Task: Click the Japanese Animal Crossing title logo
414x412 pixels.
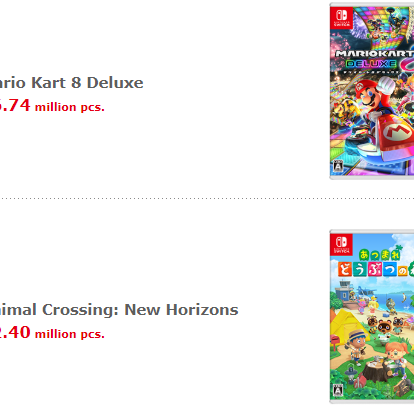Action: [376, 263]
